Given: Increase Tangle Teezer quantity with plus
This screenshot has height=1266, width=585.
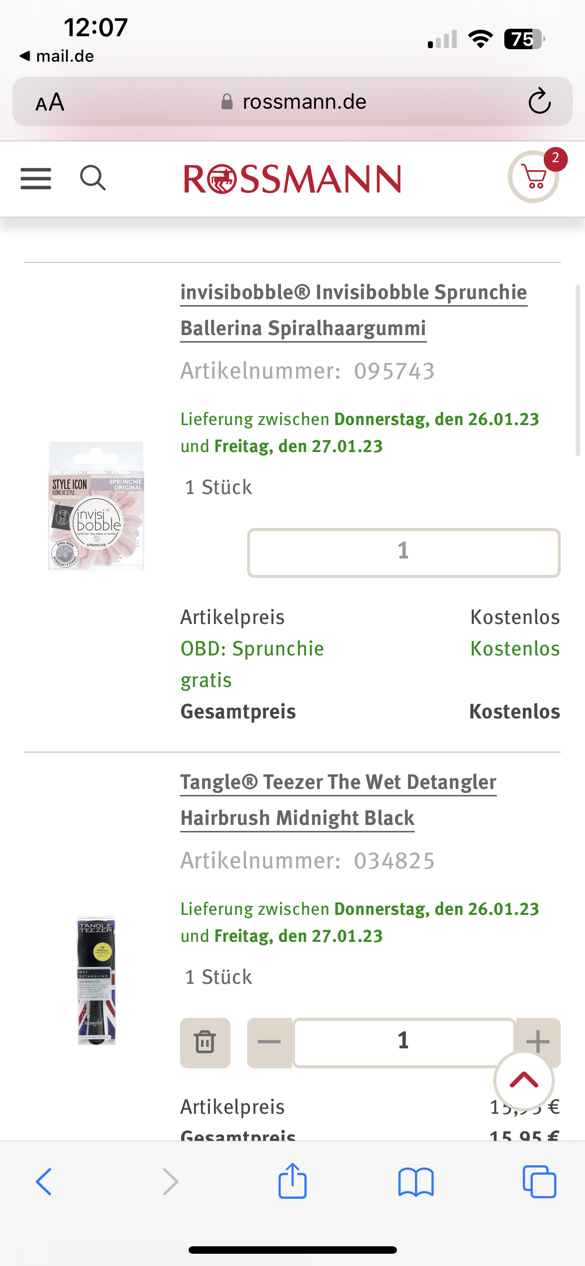Looking at the screenshot, I should [538, 1041].
